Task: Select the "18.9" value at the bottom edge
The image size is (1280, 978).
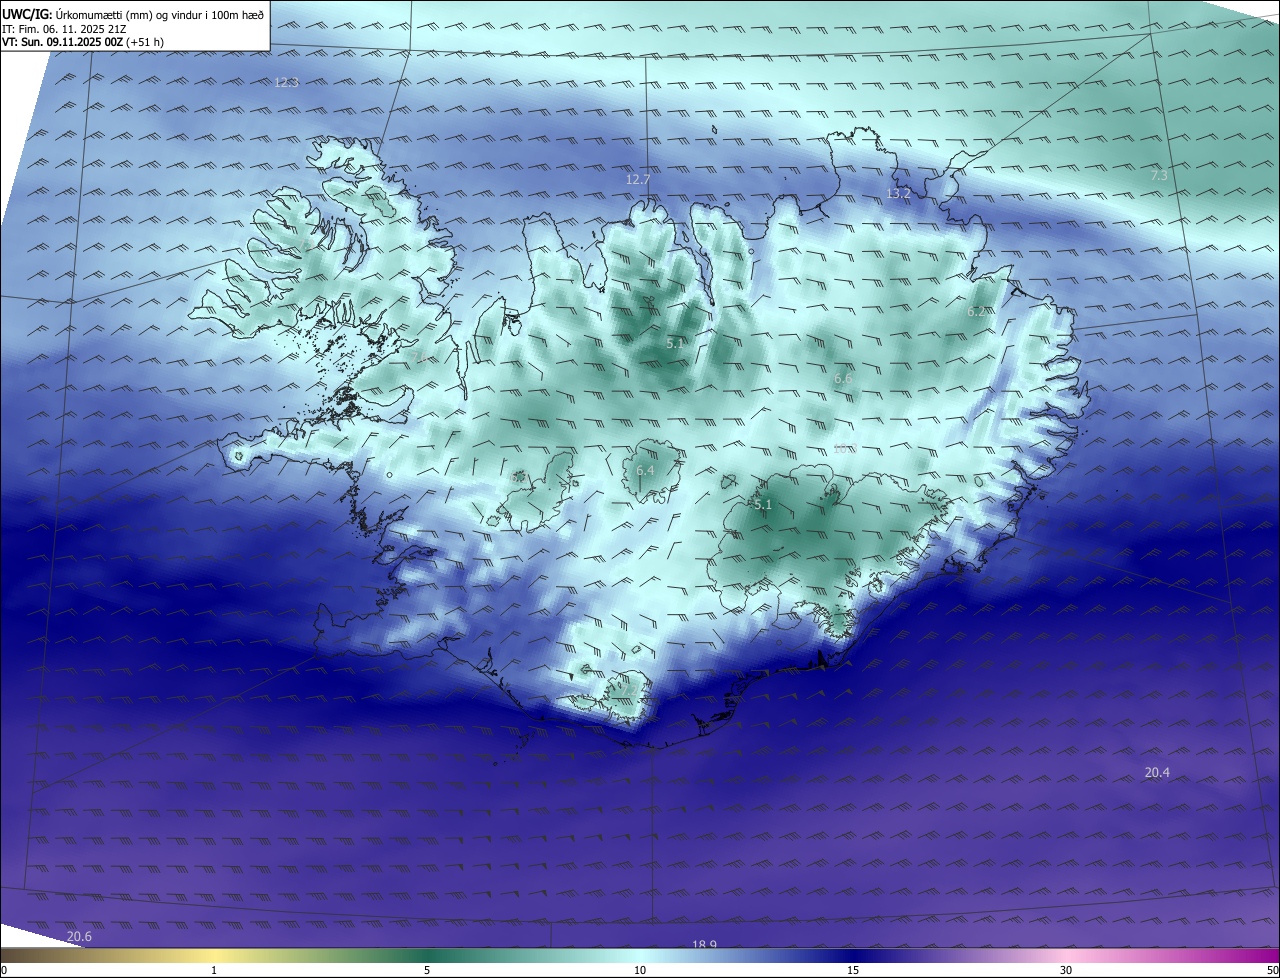Action: 705,944
